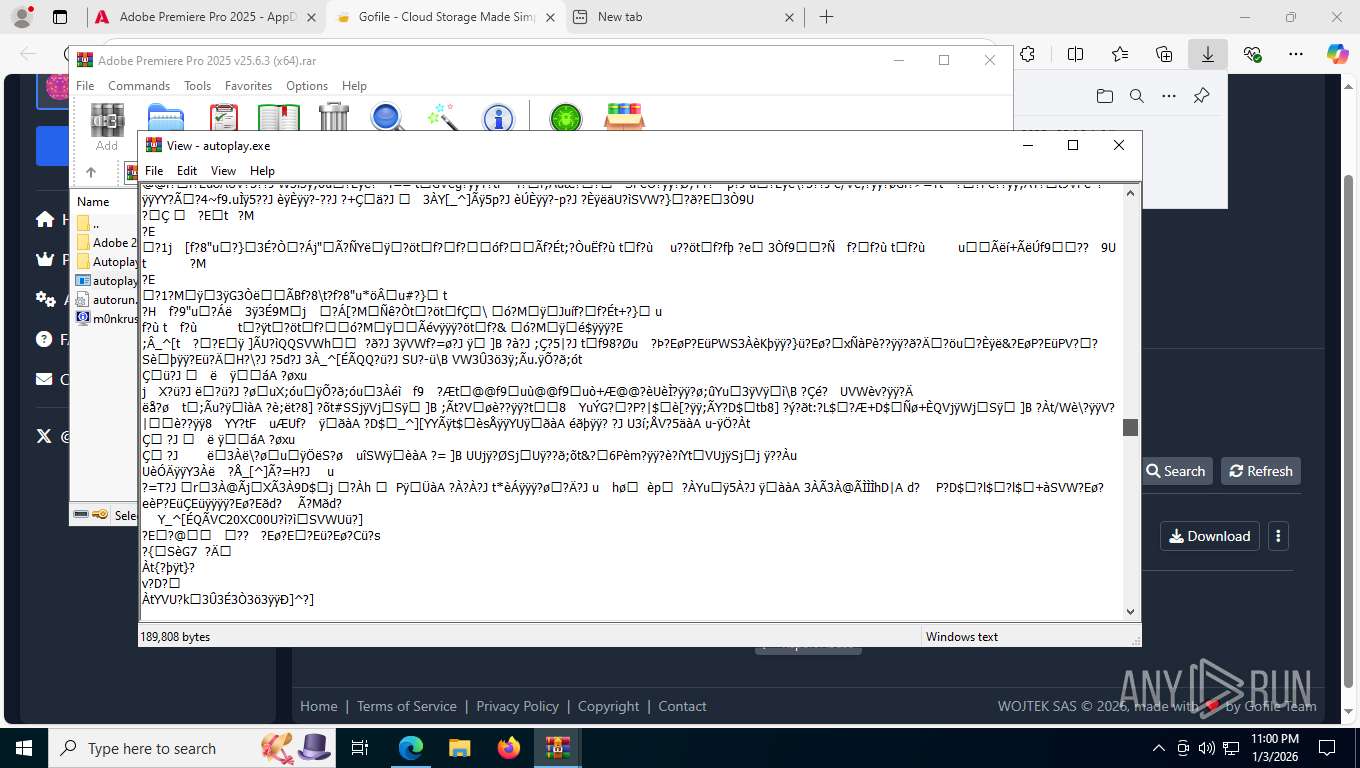Open Options menu in WinRAR
1360x768 pixels.
coord(307,86)
